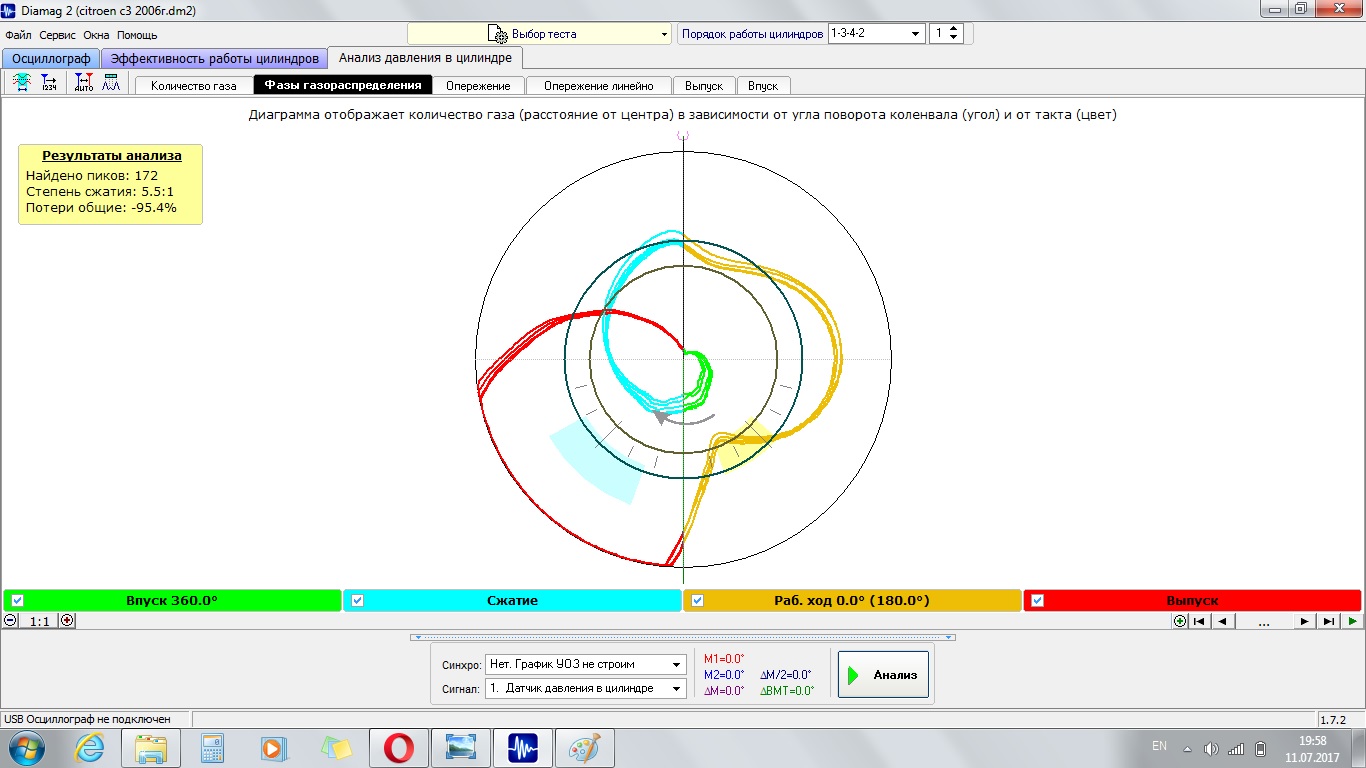This screenshot has height=768, width=1366.
Task: Open Paint from the taskbar
Action: (x=585, y=748)
